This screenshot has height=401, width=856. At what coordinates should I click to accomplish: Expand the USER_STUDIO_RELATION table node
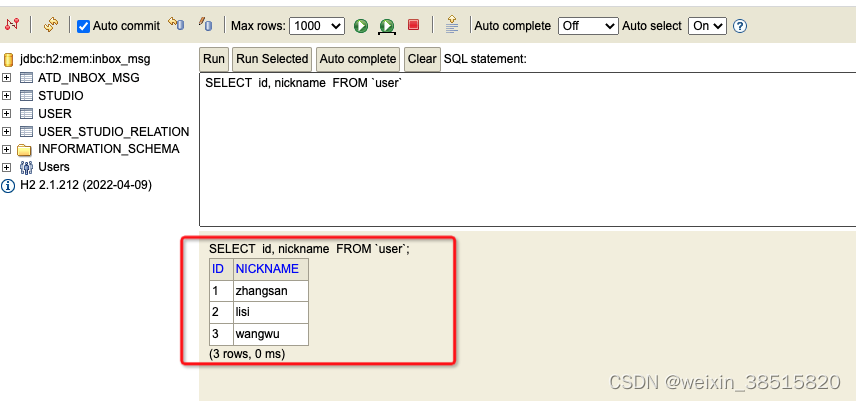coord(7,131)
